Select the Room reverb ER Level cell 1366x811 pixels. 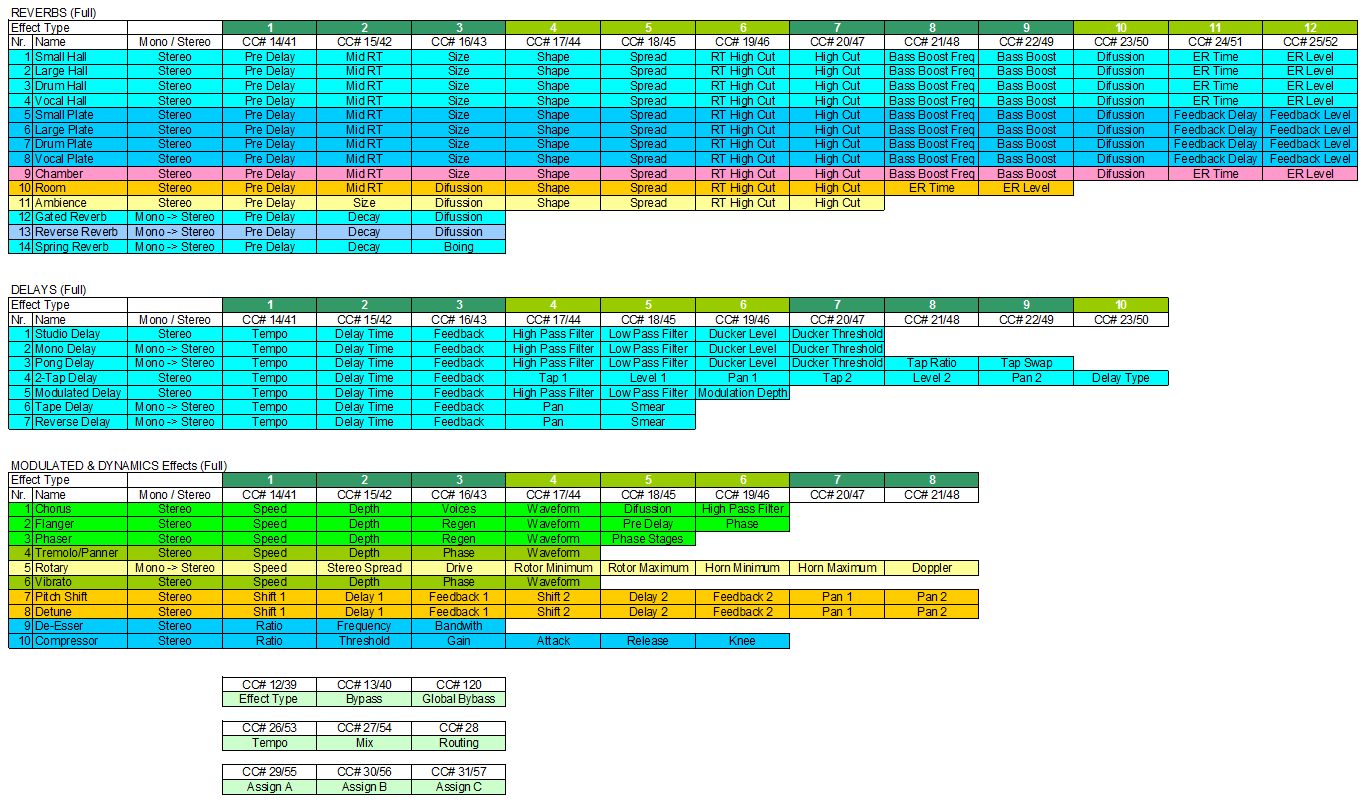(1026, 188)
